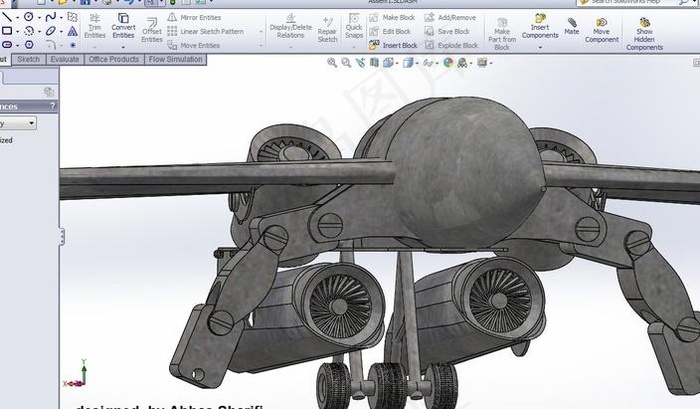Click Convert Entities
The height and width of the screenshot is (409, 700).
pyautogui.click(x=123, y=26)
